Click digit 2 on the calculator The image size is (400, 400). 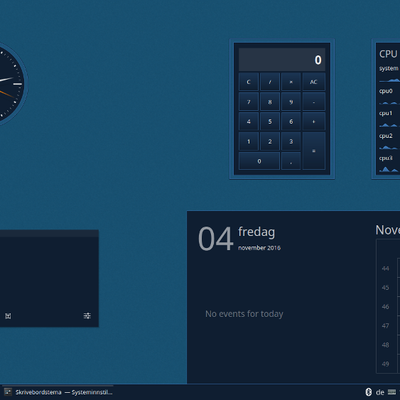pos(270,141)
